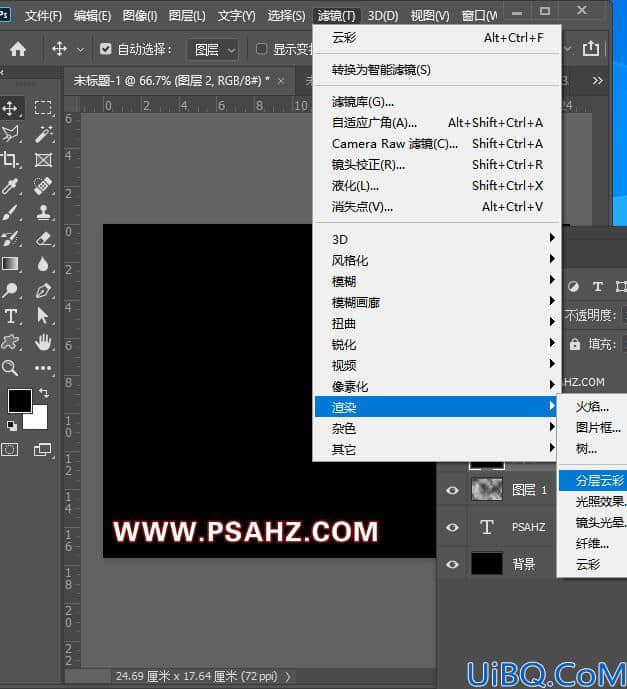Hide the PSAHZ text layer eye icon
The image size is (627, 689).
(x=453, y=527)
